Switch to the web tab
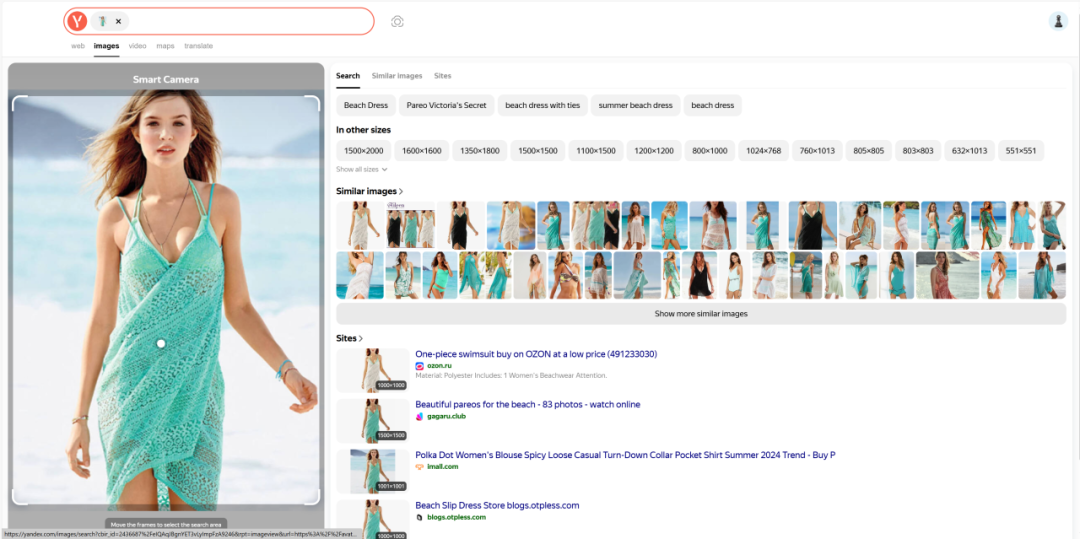This screenshot has width=1080, height=539. coord(78,46)
